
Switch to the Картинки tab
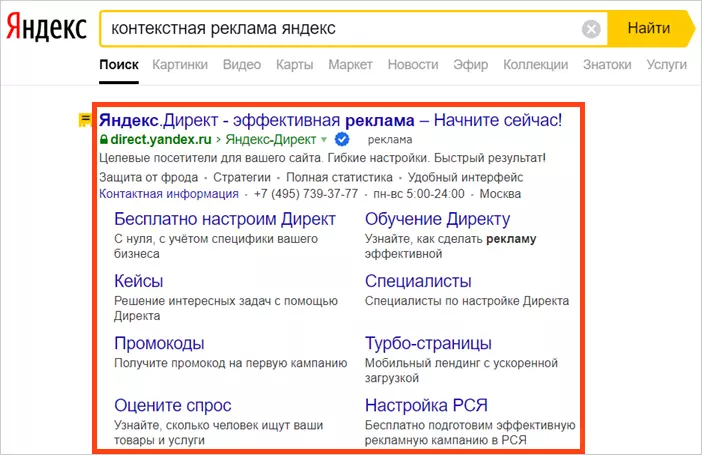180,65
